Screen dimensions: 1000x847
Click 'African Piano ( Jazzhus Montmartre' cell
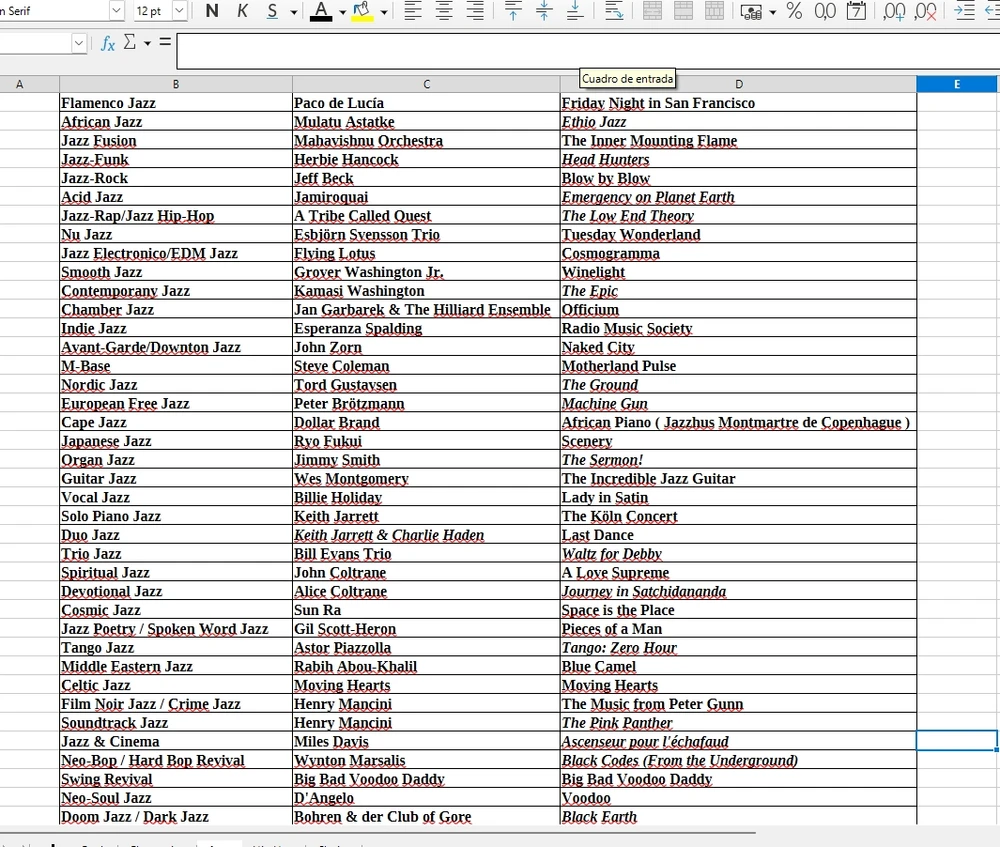click(x=739, y=422)
